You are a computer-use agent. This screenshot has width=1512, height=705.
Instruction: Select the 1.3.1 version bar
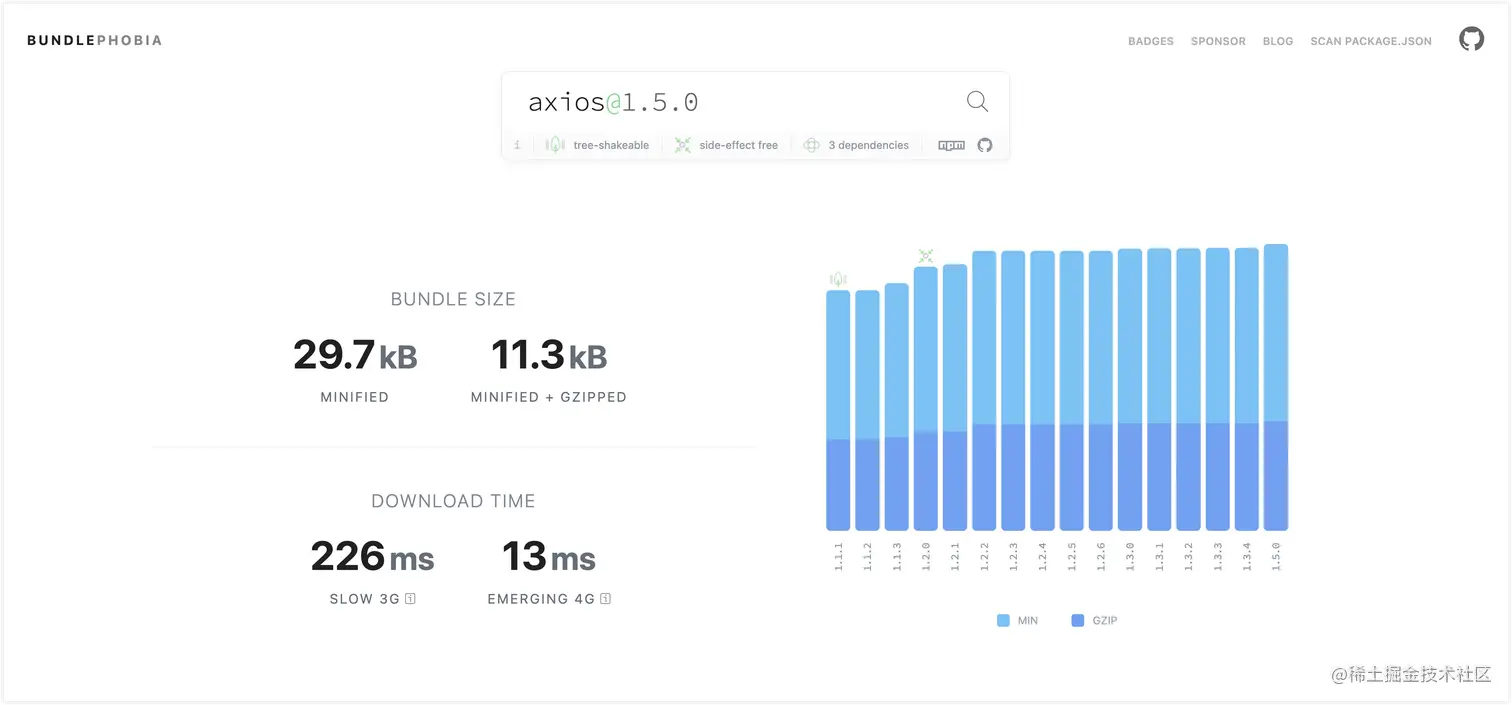click(1159, 390)
